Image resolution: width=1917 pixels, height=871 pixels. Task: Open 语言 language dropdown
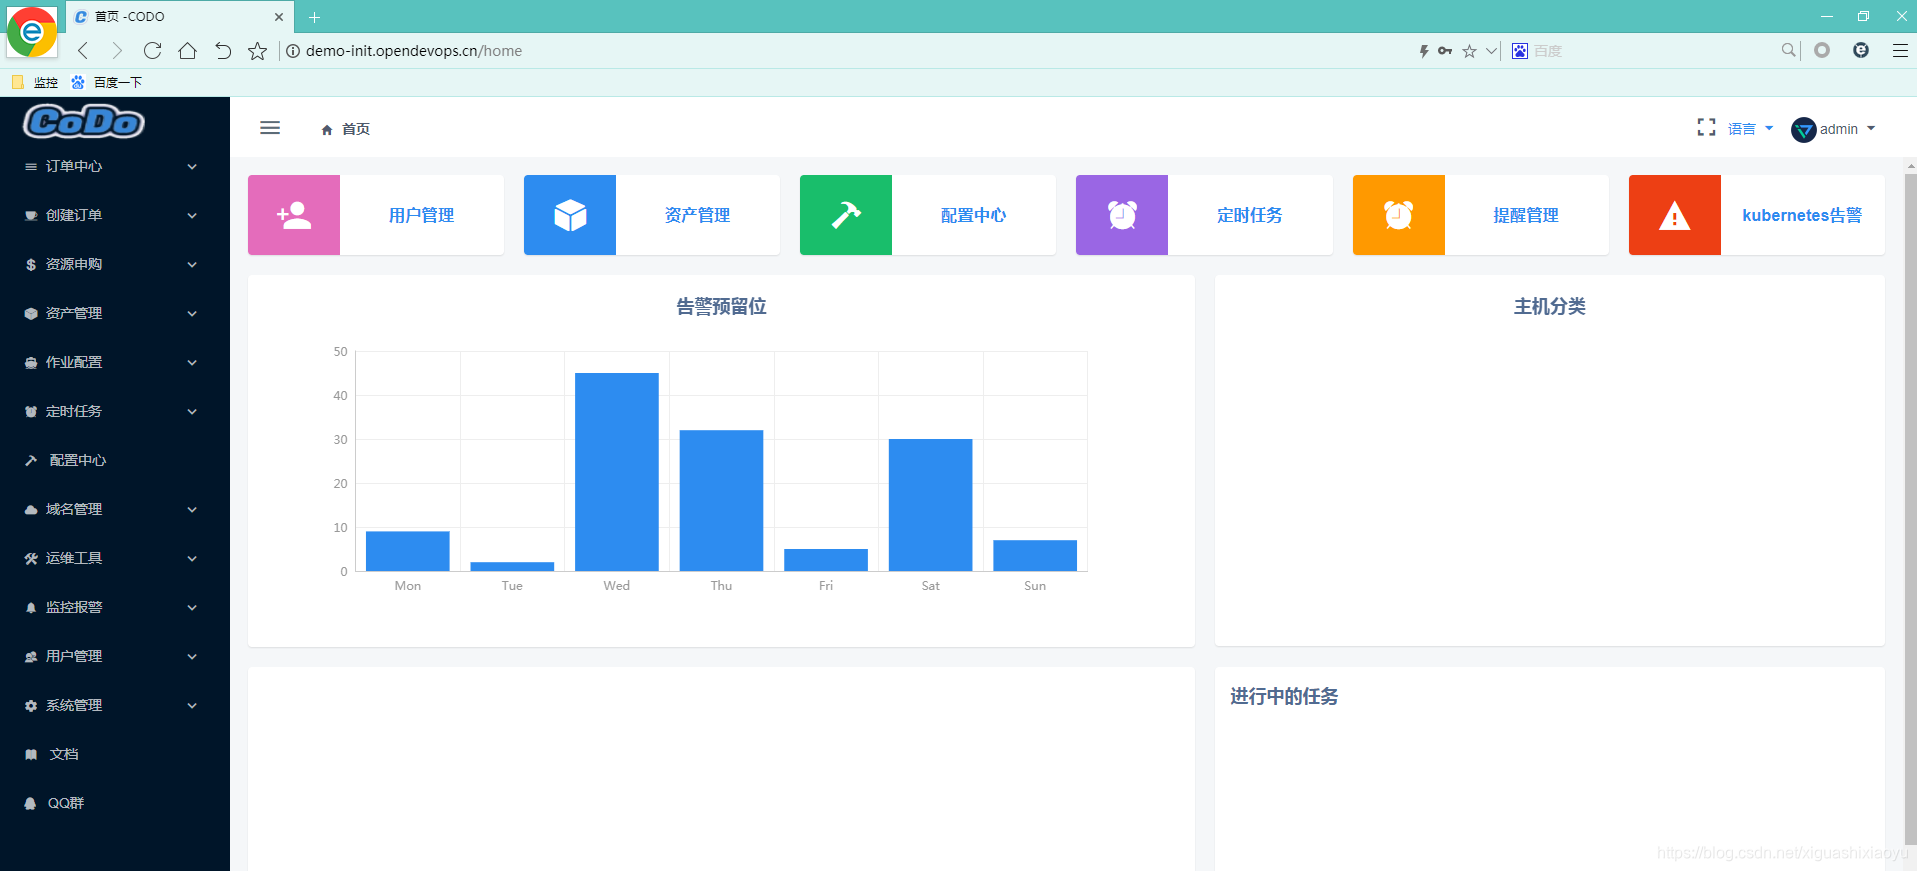(1750, 129)
